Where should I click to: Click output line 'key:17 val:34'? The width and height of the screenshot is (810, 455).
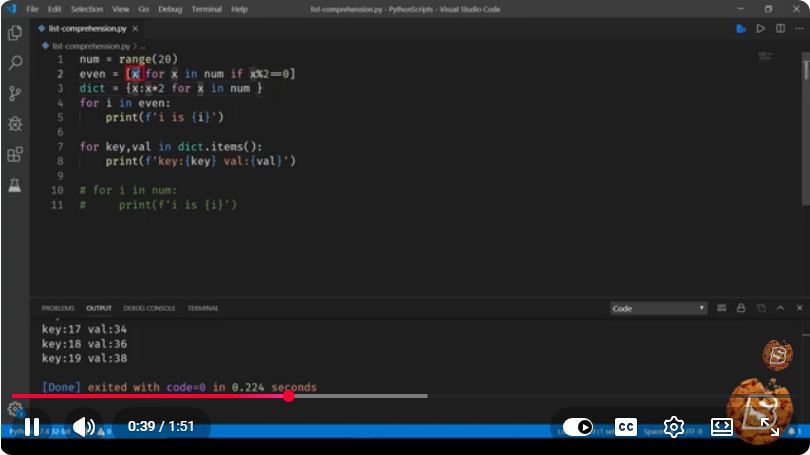(84, 329)
